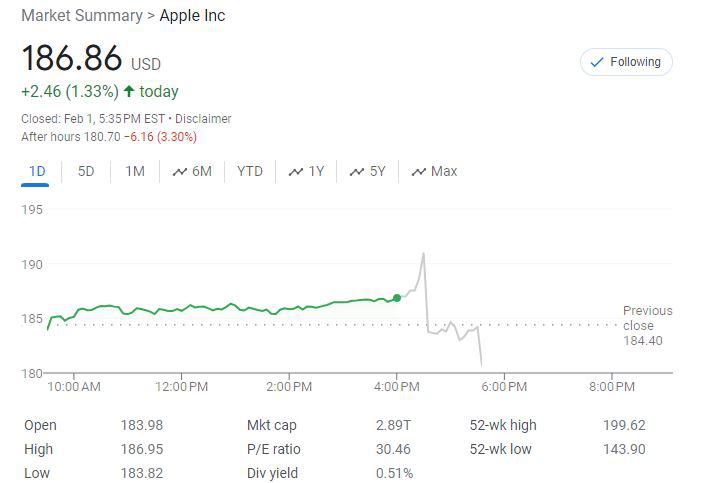This screenshot has width=703, height=483.
Task: Open the Disclaimer link
Action: [203, 119]
